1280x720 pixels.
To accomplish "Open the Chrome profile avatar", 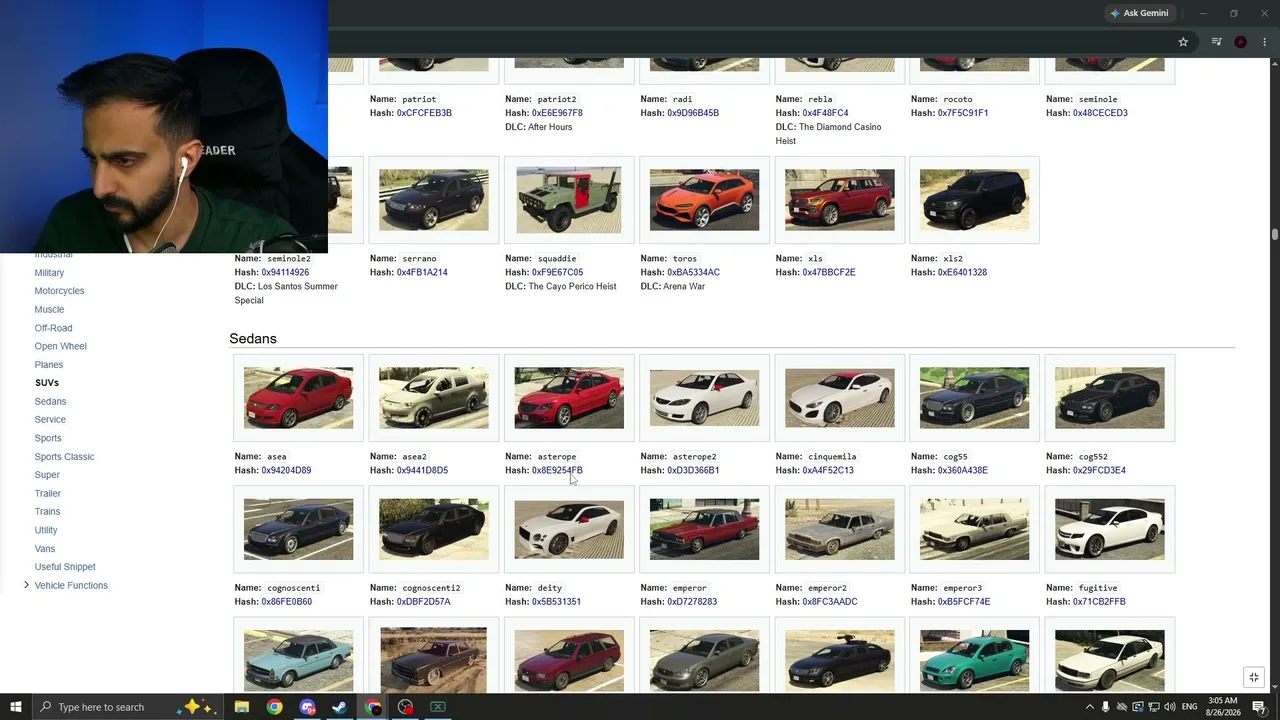I will click(x=1241, y=42).
